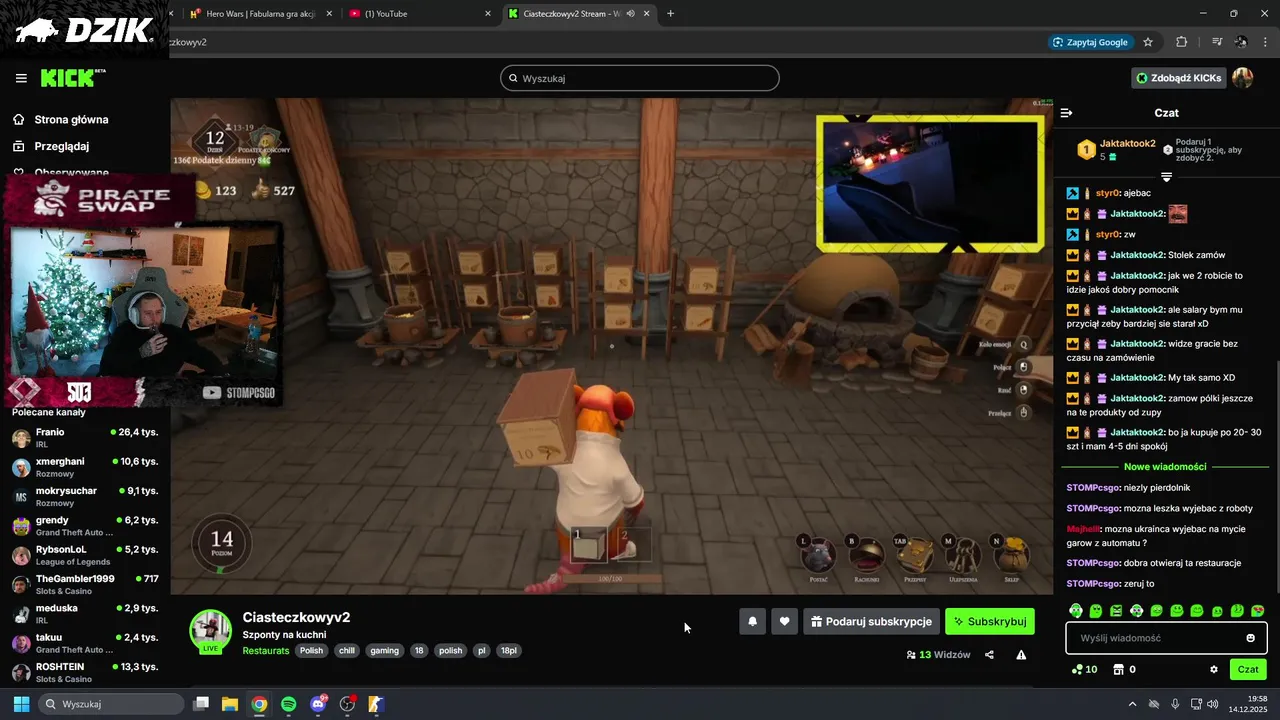Expand the chat leaderboard chevron
The width and height of the screenshot is (1280, 720).
[x=1166, y=176]
